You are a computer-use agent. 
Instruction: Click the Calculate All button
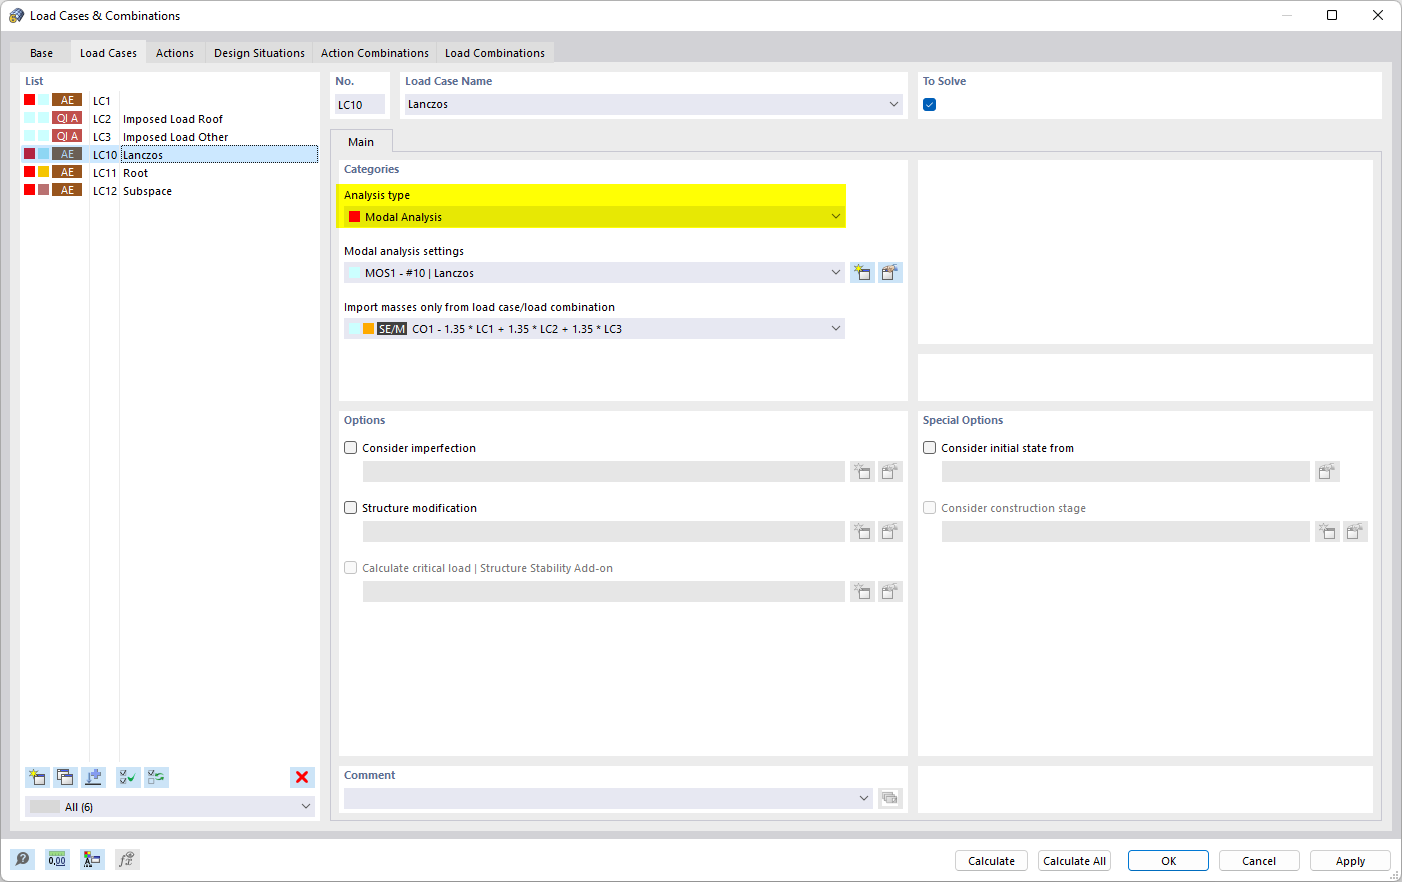point(1074,860)
